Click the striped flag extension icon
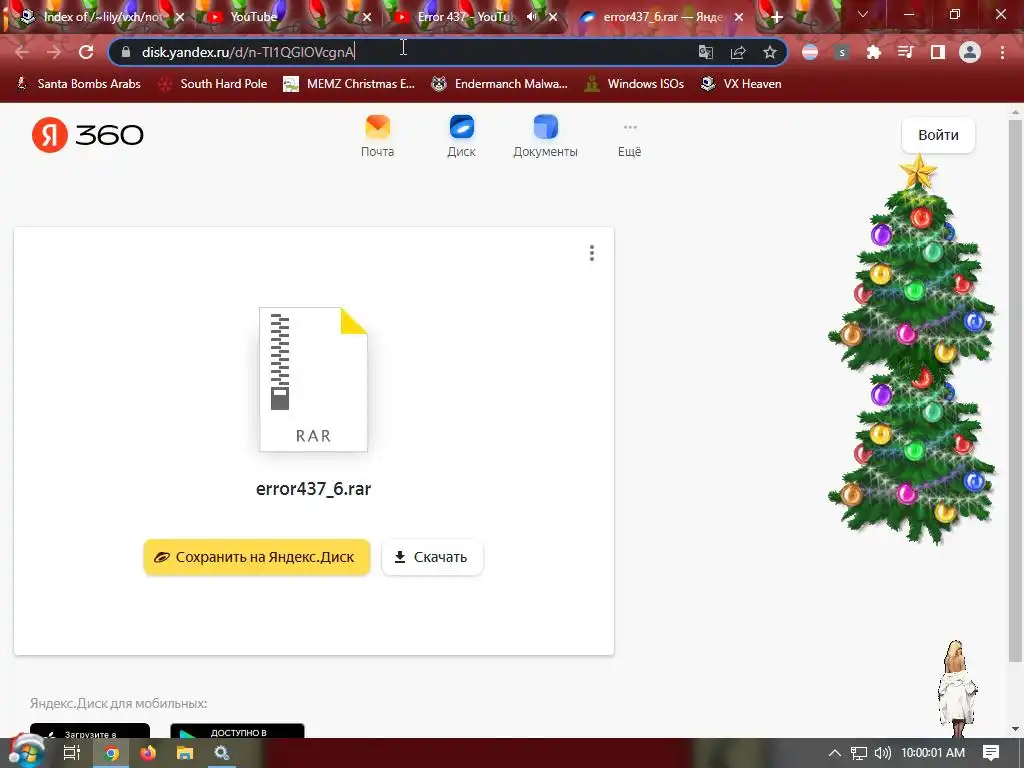1024x768 pixels. [x=810, y=52]
